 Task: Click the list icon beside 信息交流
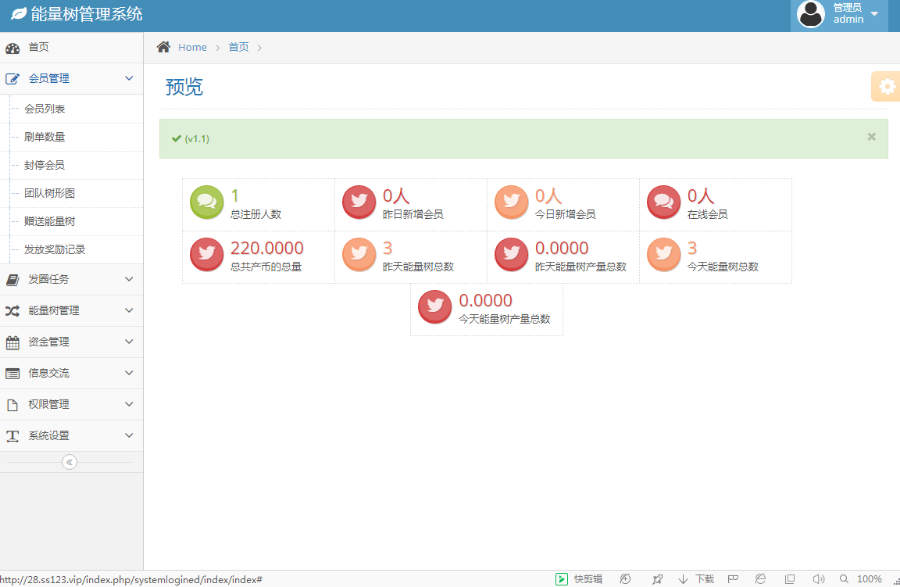[x=13, y=374]
